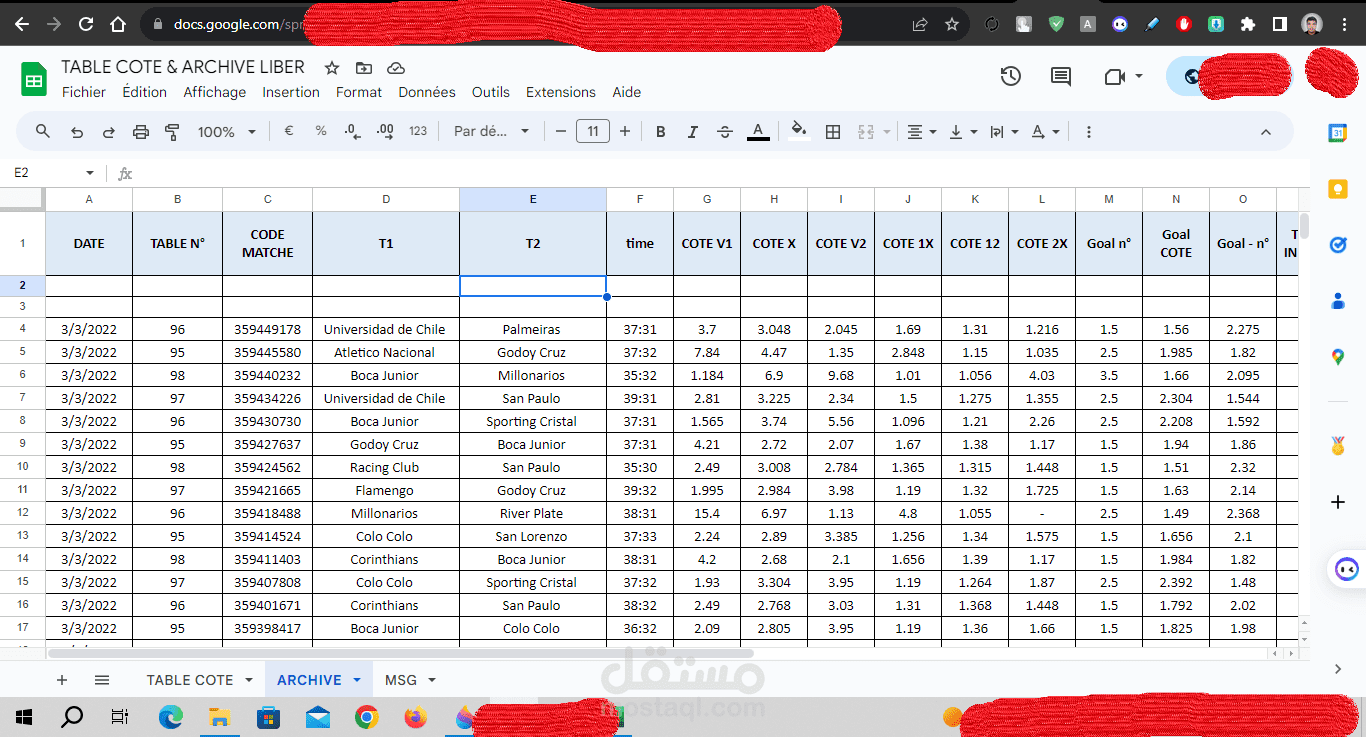Format as percent

click(x=321, y=131)
